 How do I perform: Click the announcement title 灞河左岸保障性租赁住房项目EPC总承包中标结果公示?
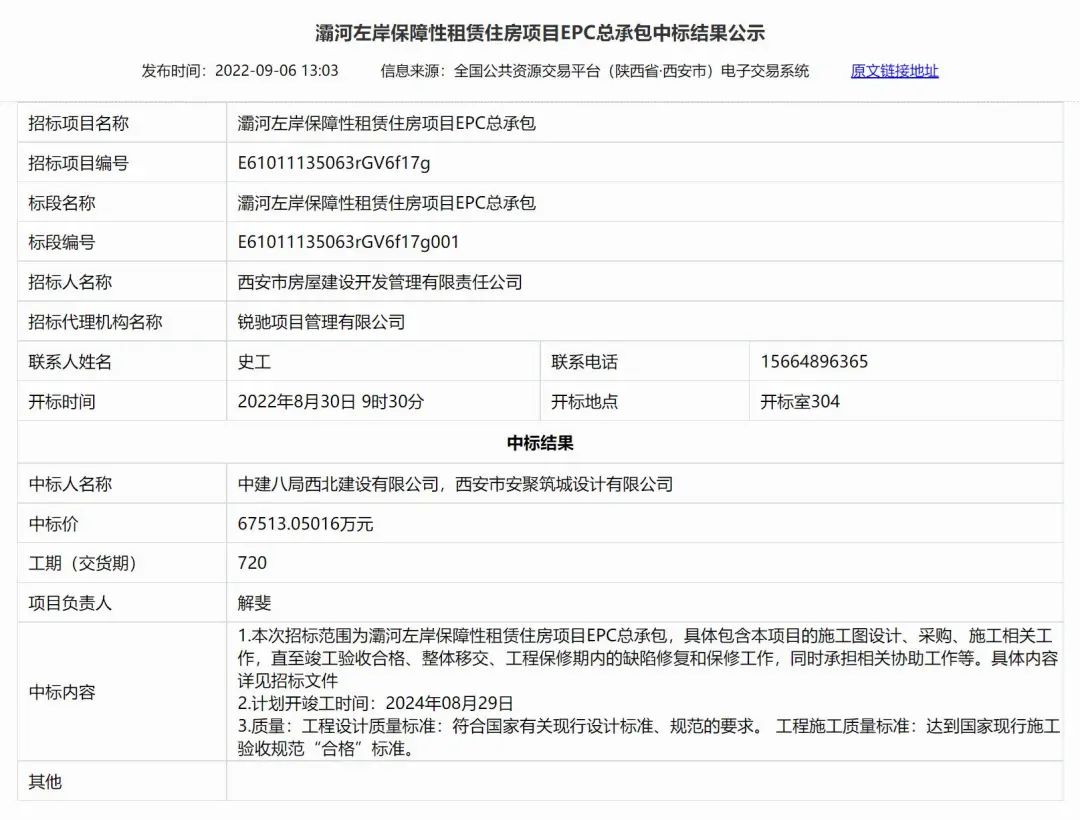pos(540,30)
